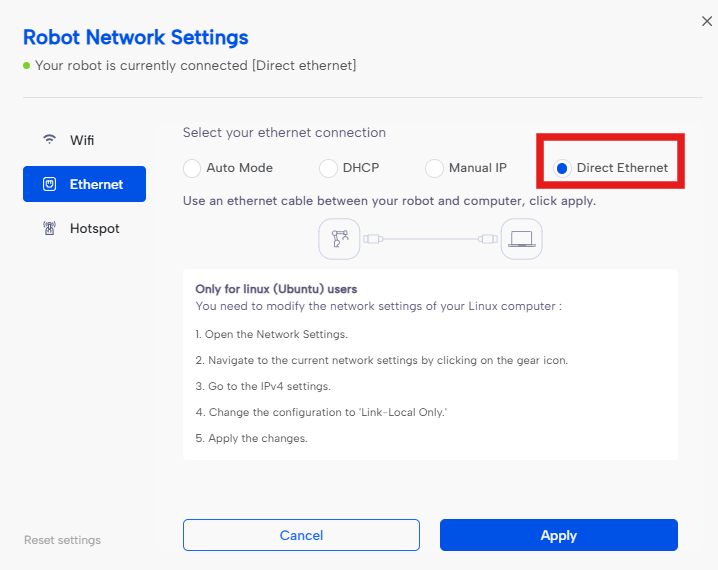Close the Robot Network Settings dialog
This screenshot has height=570, width=718.
[707, 21]
